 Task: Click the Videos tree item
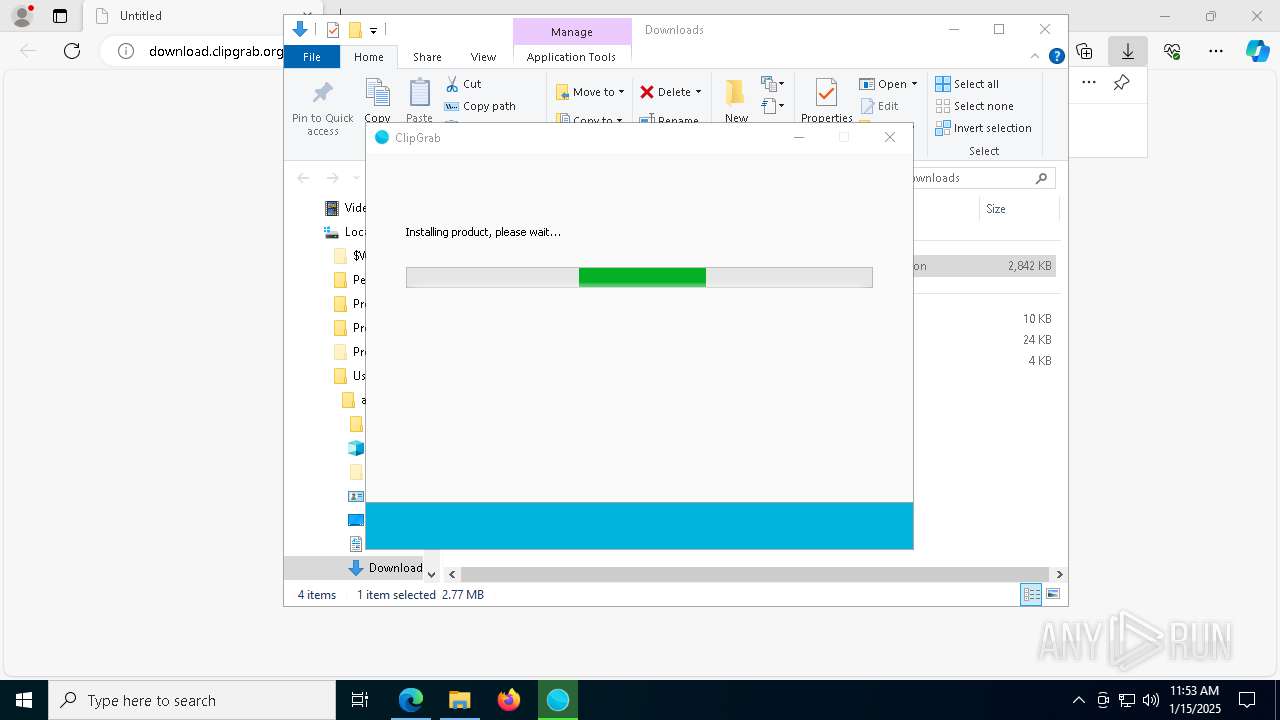tap(346, 208)
